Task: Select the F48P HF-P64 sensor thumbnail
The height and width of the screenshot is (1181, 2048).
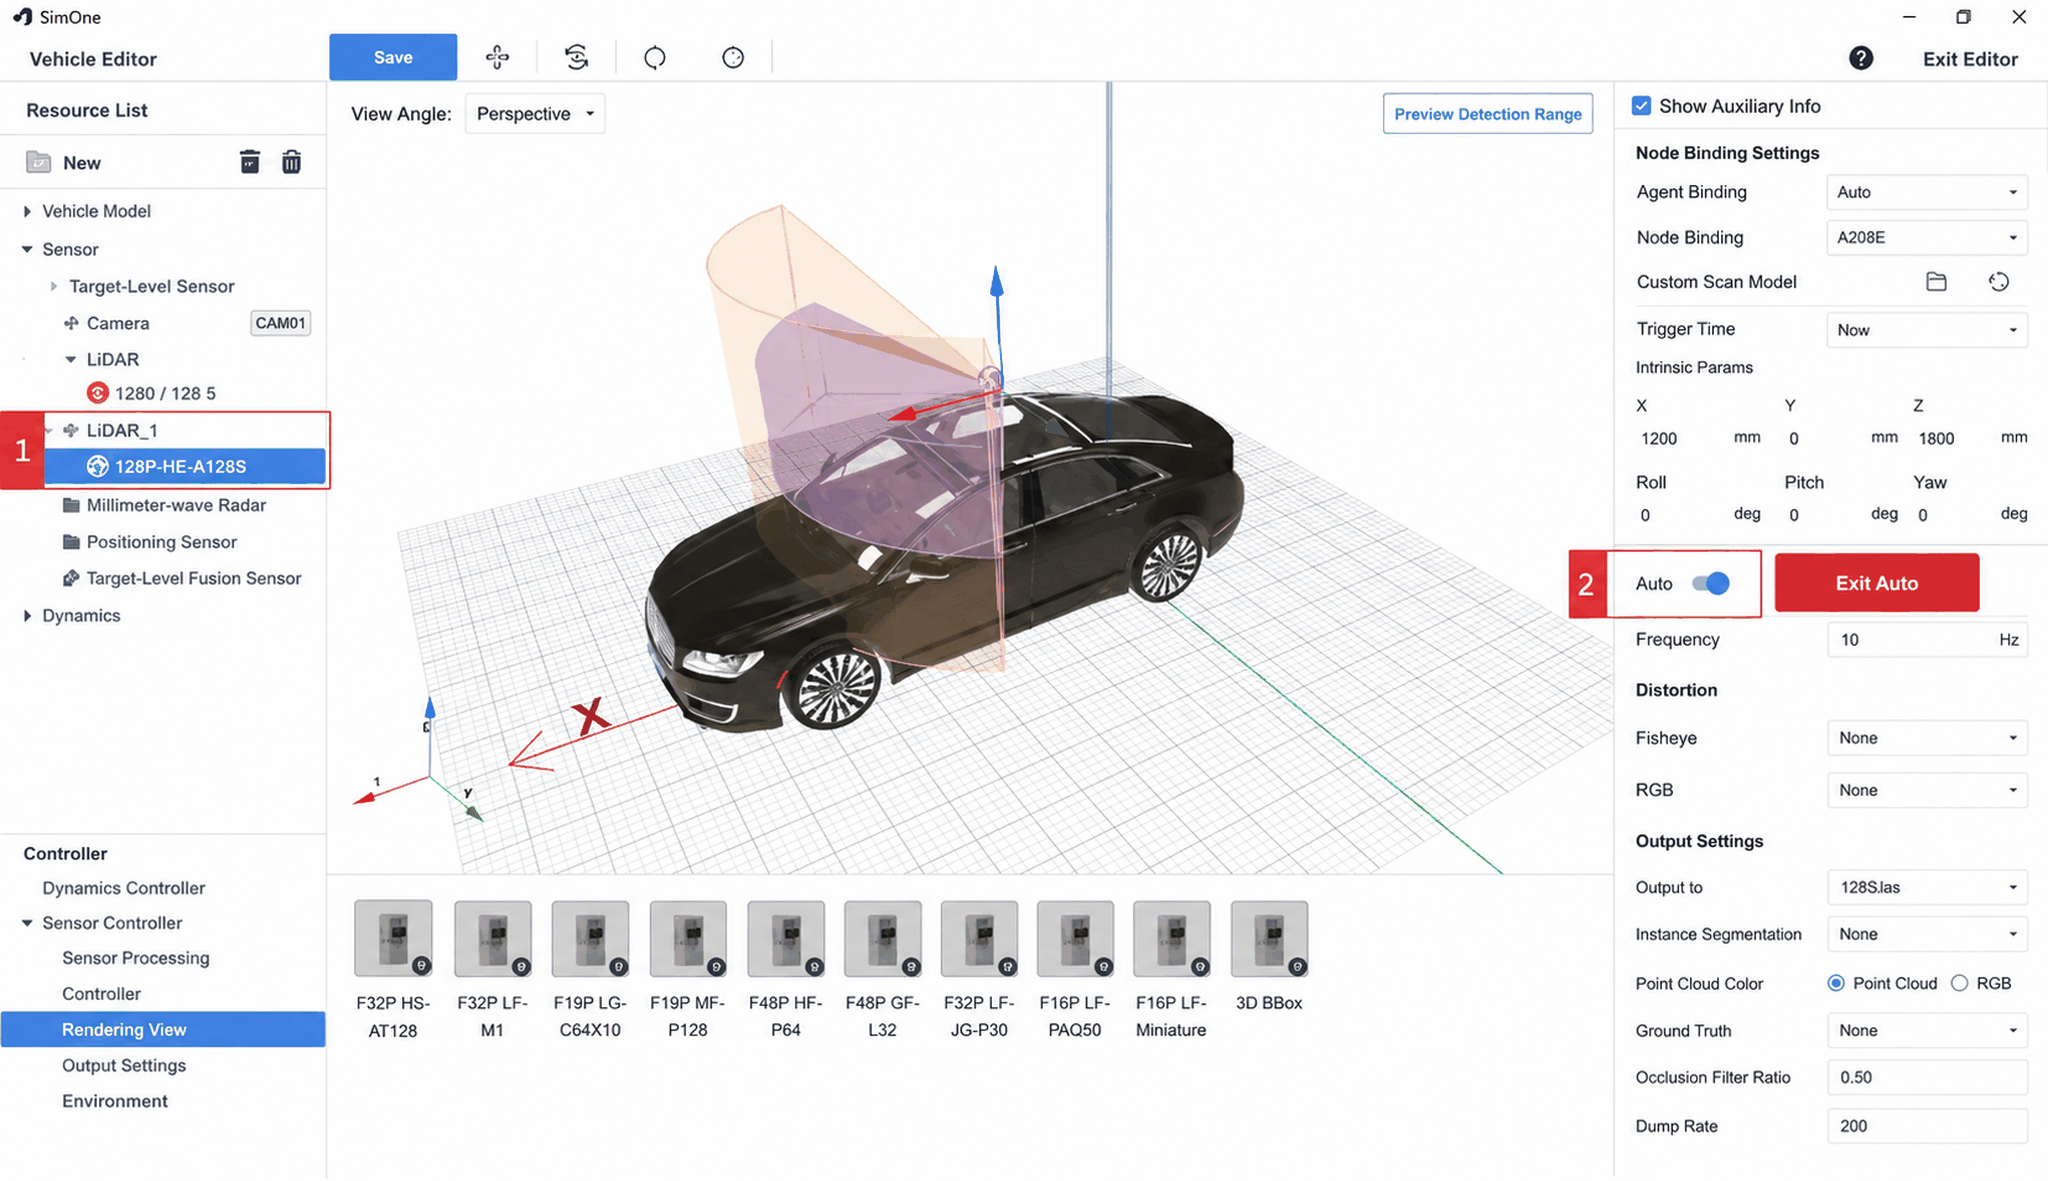Action: tap(786, 938)
